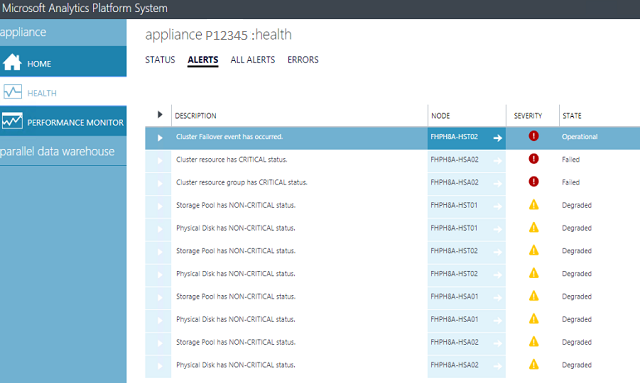Open the ALL ALERTS tab
The width and height of the screenshot is (640, 383).
(x=253, y=60)
